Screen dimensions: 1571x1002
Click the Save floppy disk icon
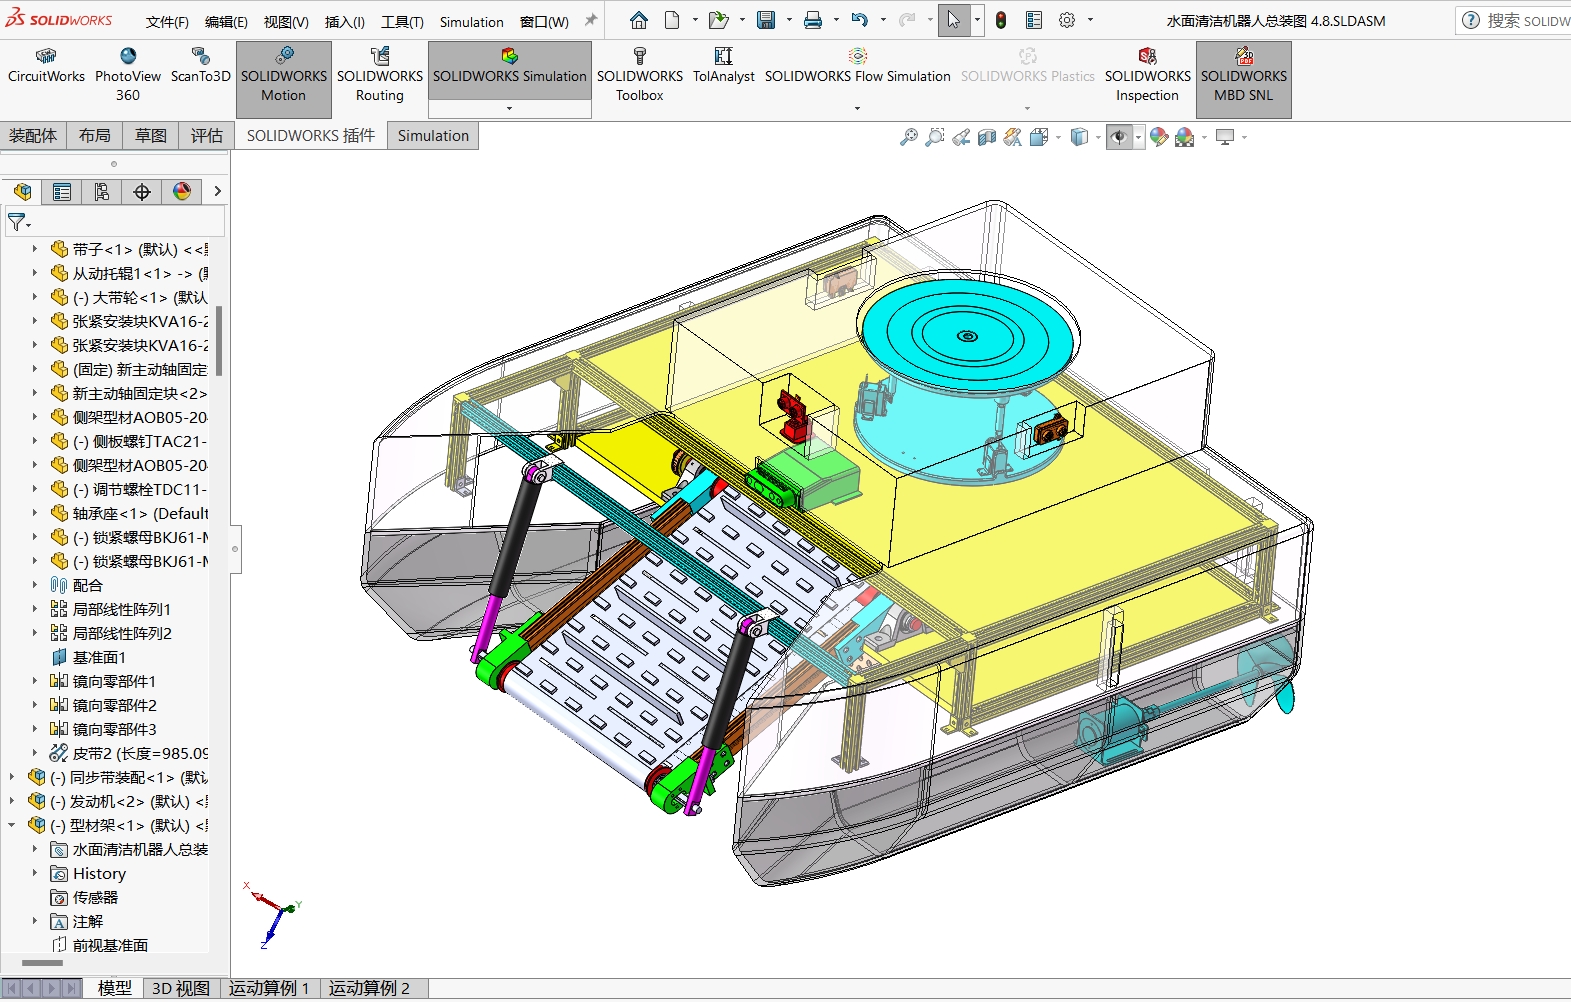coord(766,20)
